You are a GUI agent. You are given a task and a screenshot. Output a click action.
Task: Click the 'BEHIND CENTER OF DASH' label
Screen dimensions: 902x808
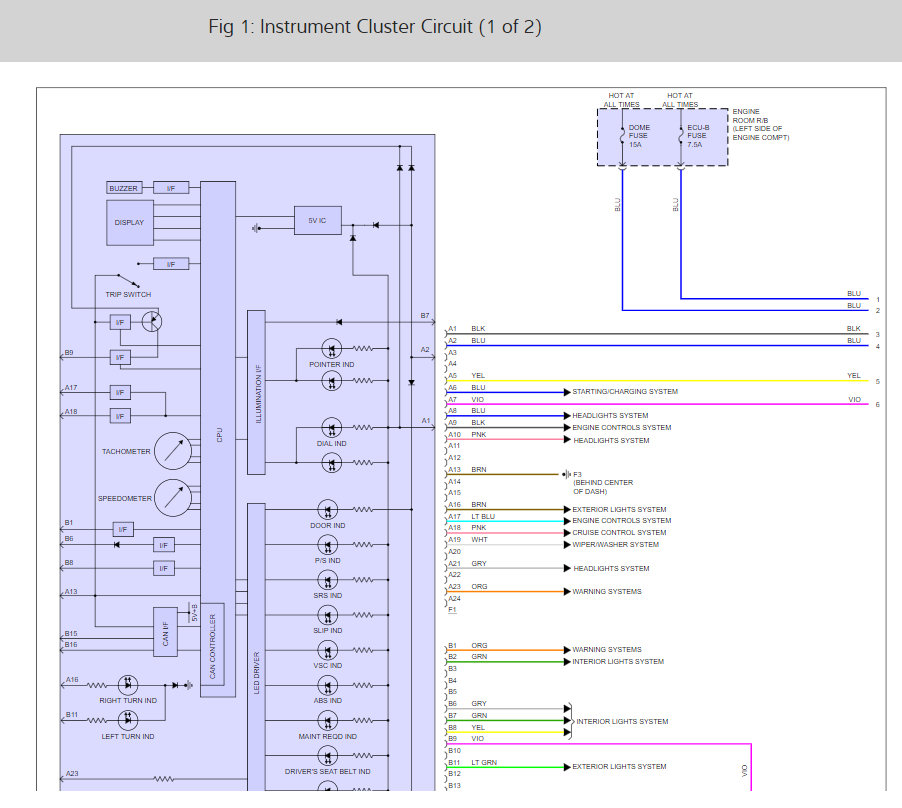click(x=603, y=487)
